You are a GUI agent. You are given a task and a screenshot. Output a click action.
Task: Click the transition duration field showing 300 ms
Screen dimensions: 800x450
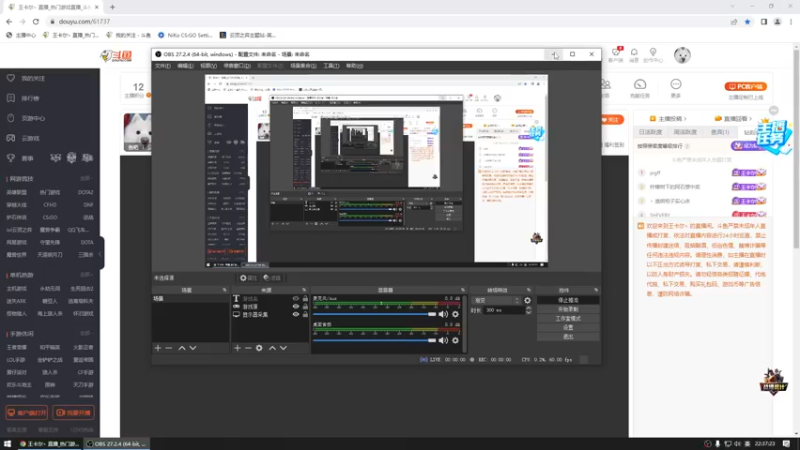504,310
